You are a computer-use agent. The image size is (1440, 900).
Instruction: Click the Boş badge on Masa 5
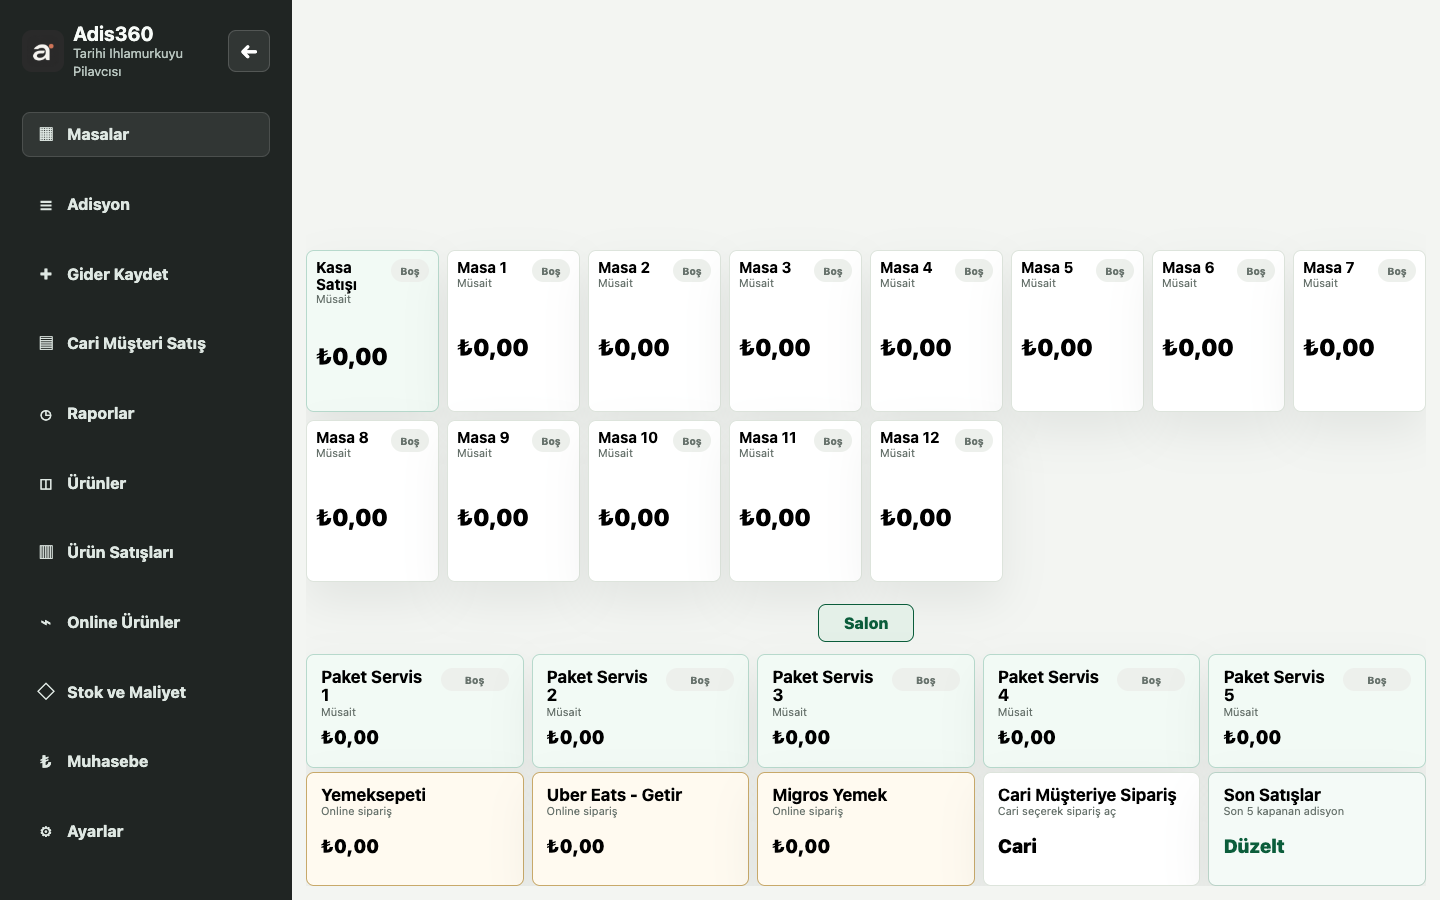point(1115,271)
